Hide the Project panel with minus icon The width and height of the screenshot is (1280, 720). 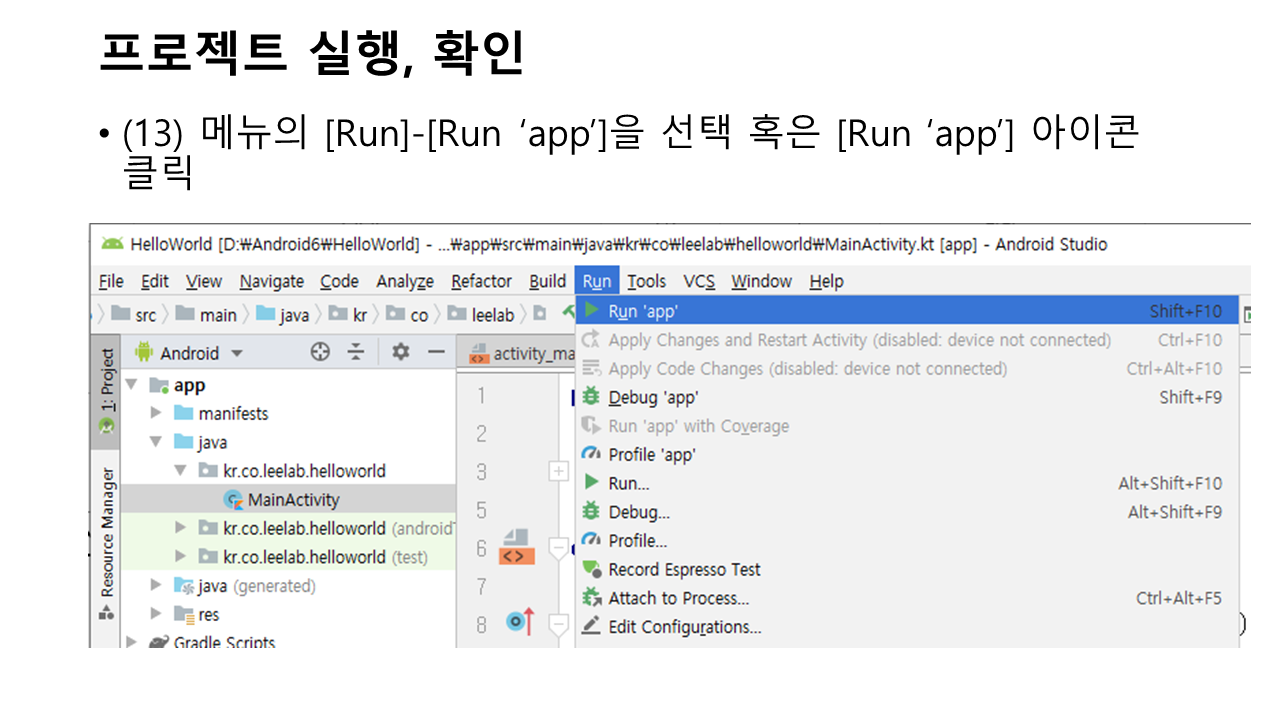436,352
